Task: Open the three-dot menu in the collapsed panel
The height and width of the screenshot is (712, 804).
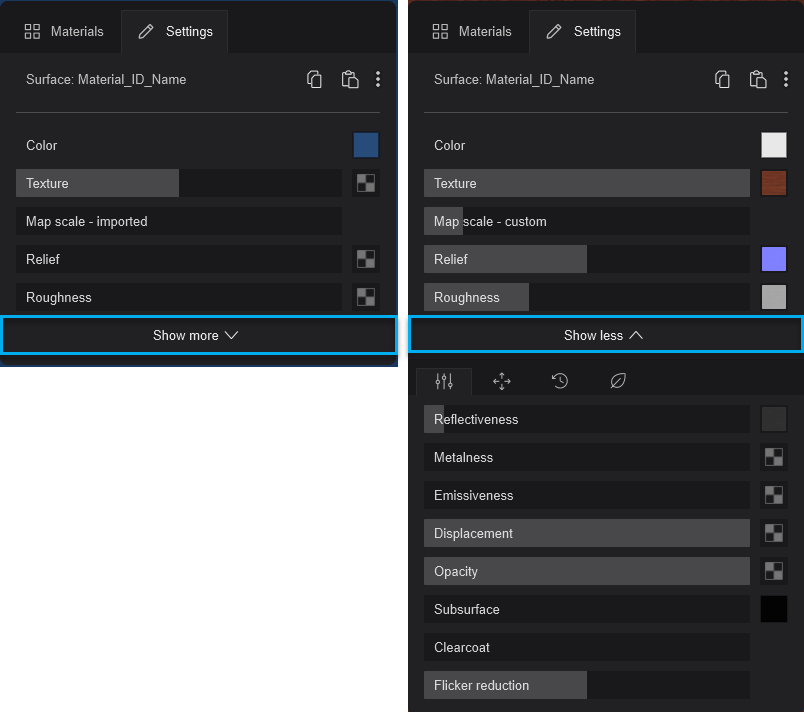Action: (378, 79)
